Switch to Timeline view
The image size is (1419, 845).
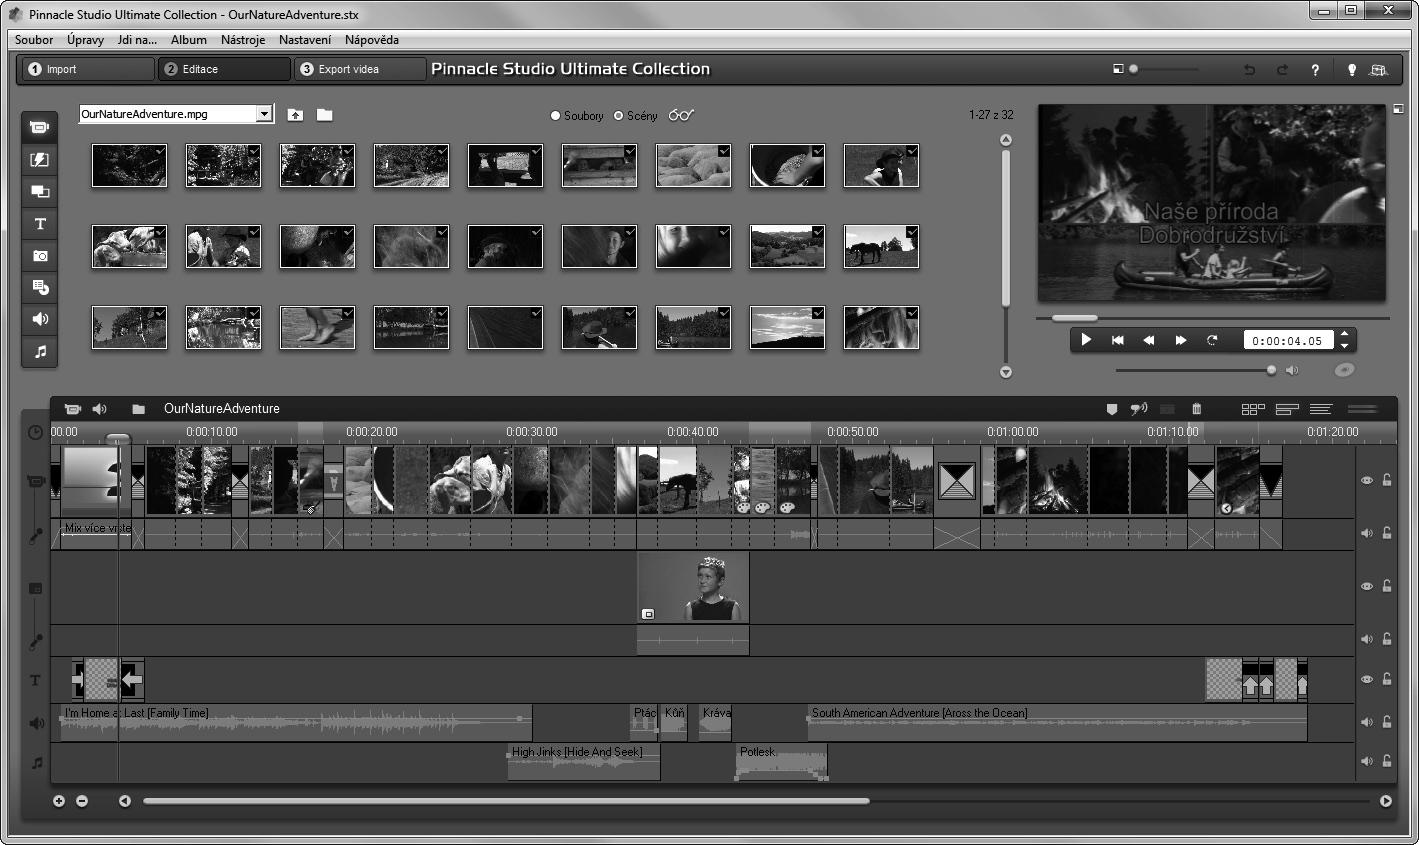coord(1287,409)
